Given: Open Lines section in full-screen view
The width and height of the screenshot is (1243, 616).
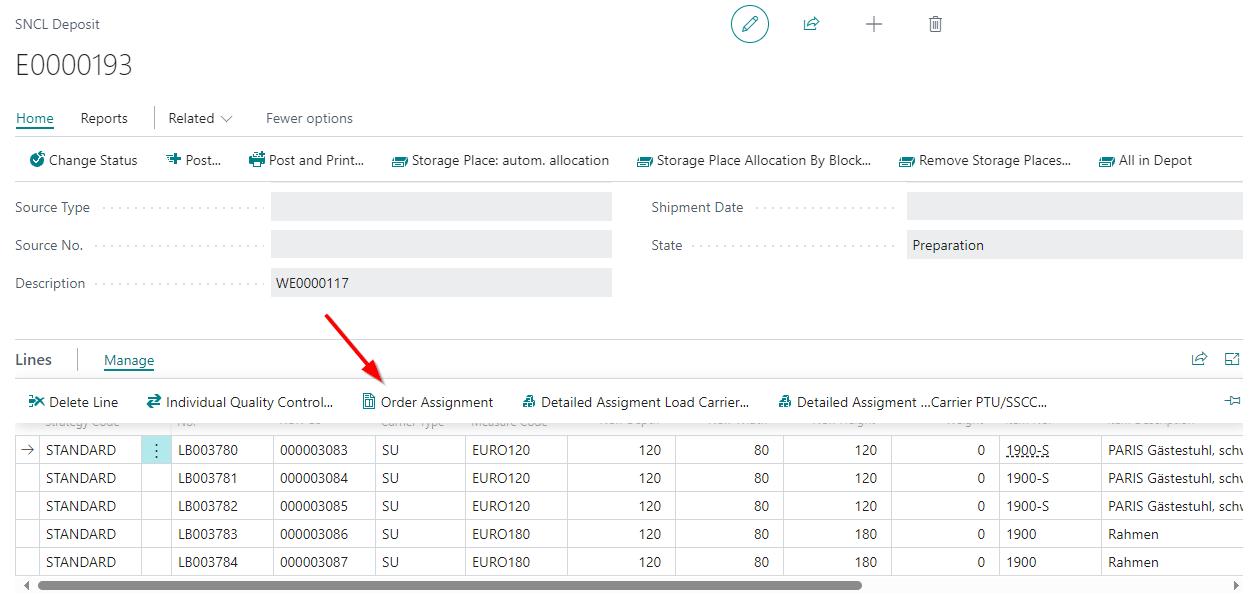Looking at the screenshot, I should click(x=1232, y=360).
